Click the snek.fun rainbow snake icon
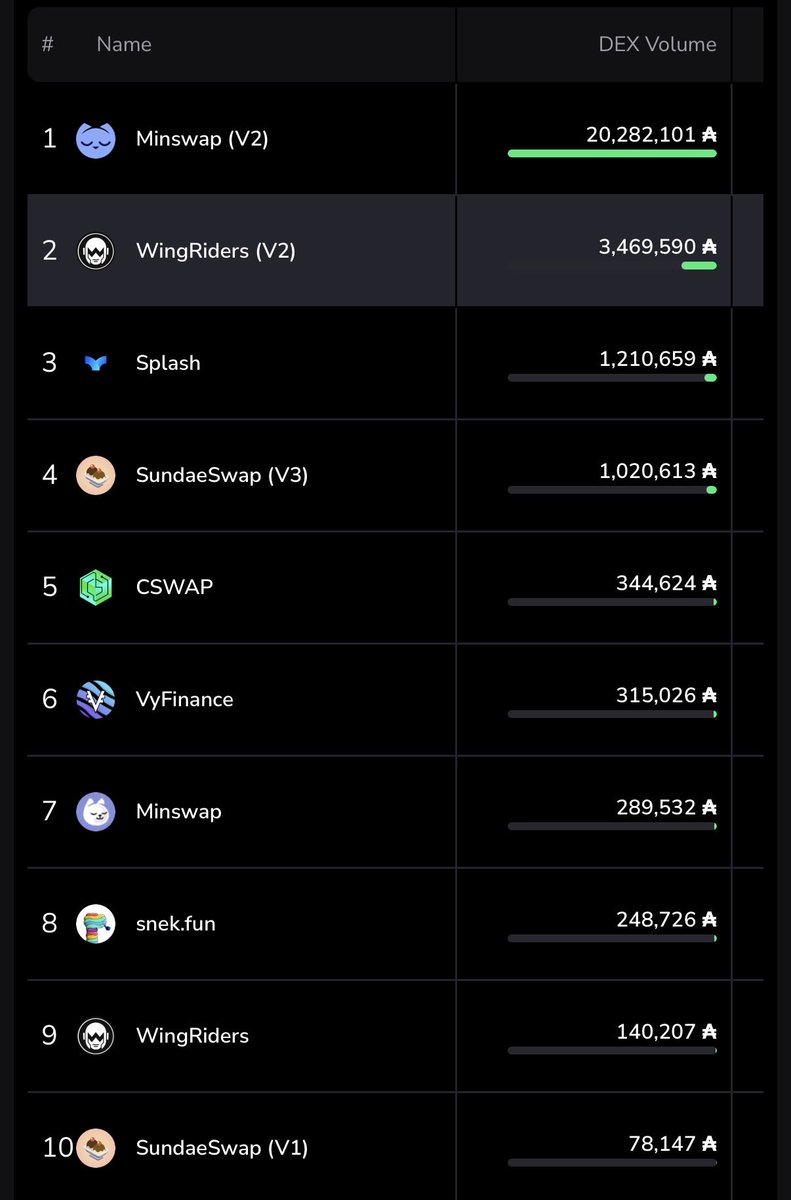 tap(96, 923)
